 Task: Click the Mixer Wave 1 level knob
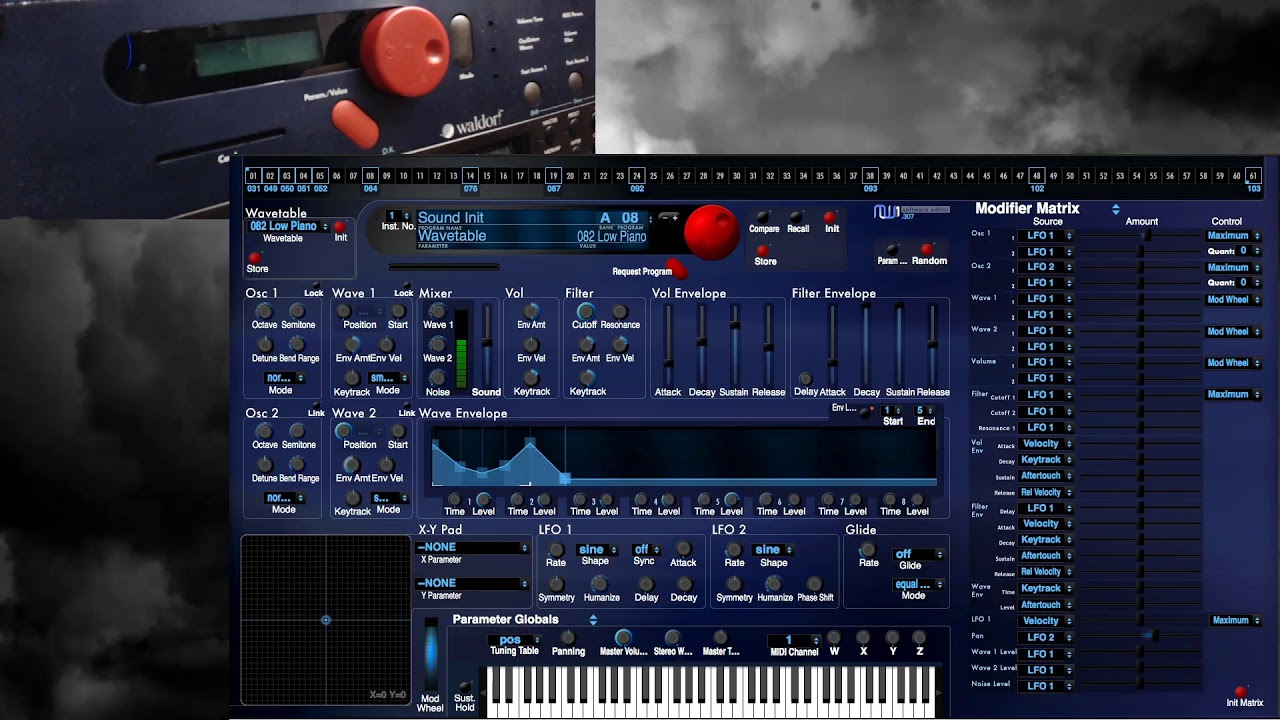(x=437, y=311)
